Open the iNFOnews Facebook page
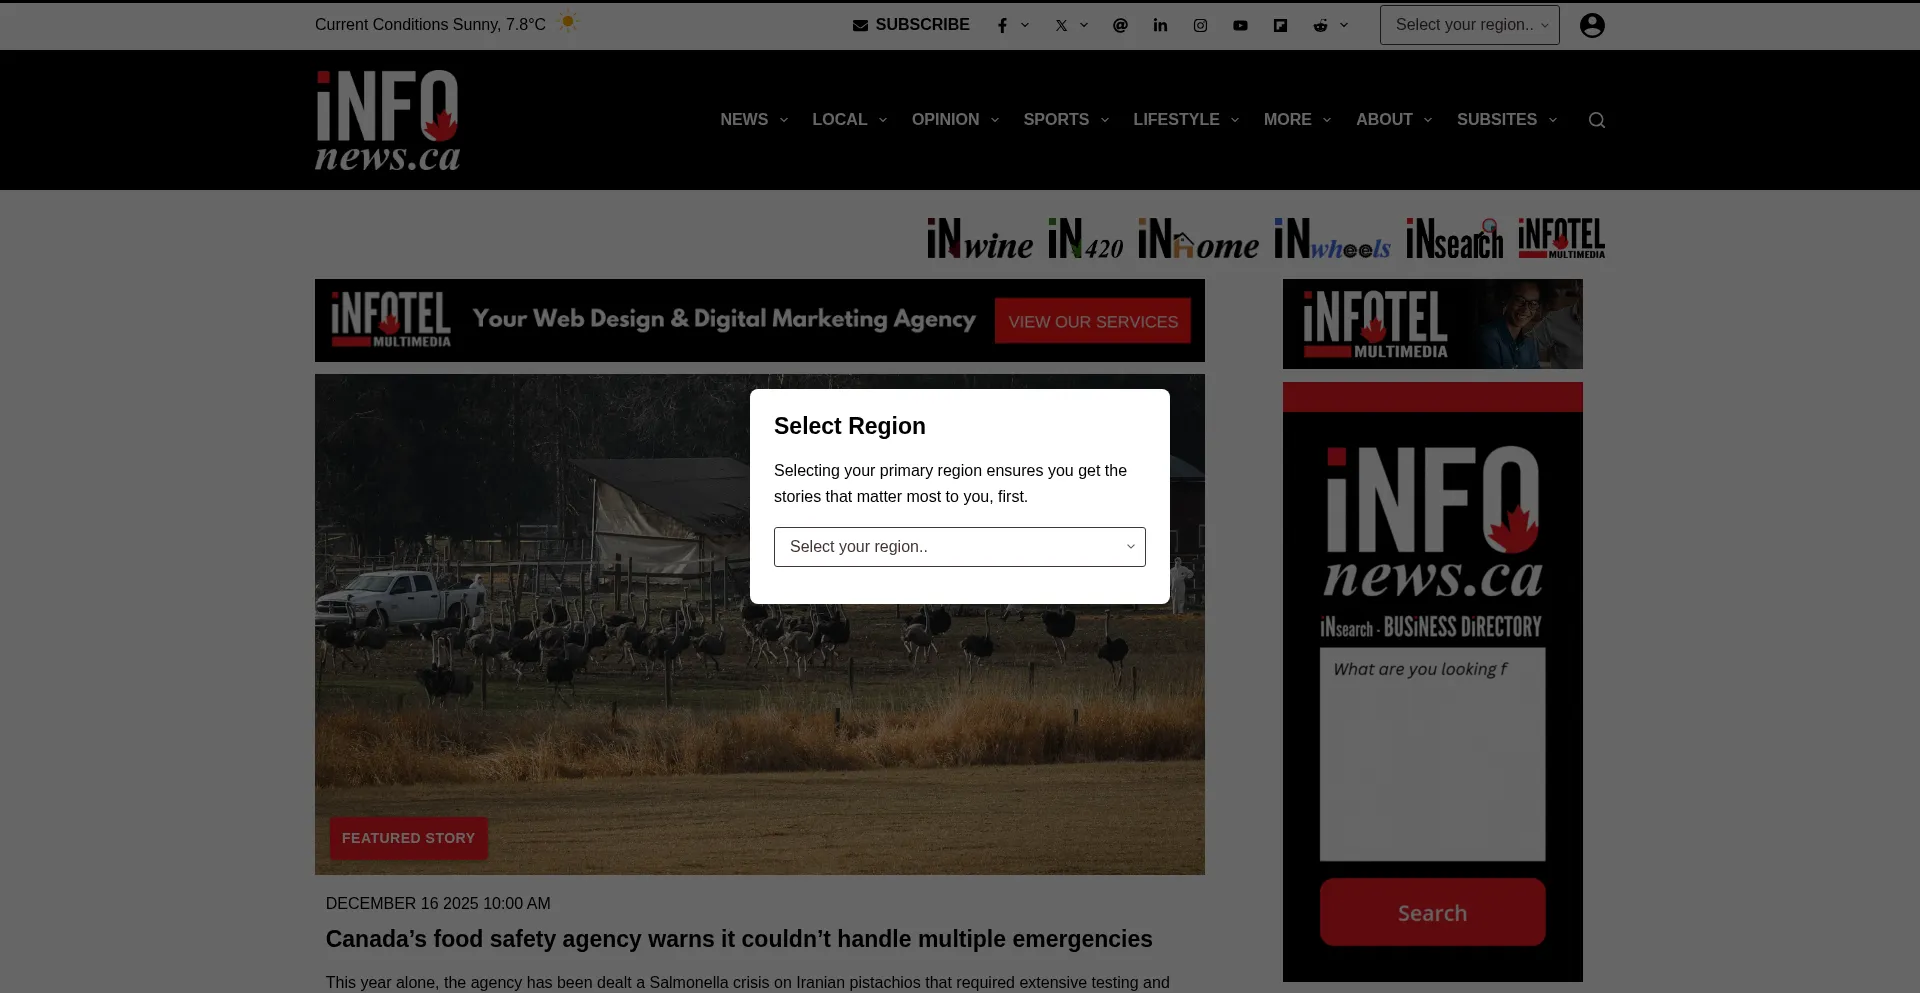Image resolution: width=1920 pixels, height=993 pixels. pos(1004,25)
